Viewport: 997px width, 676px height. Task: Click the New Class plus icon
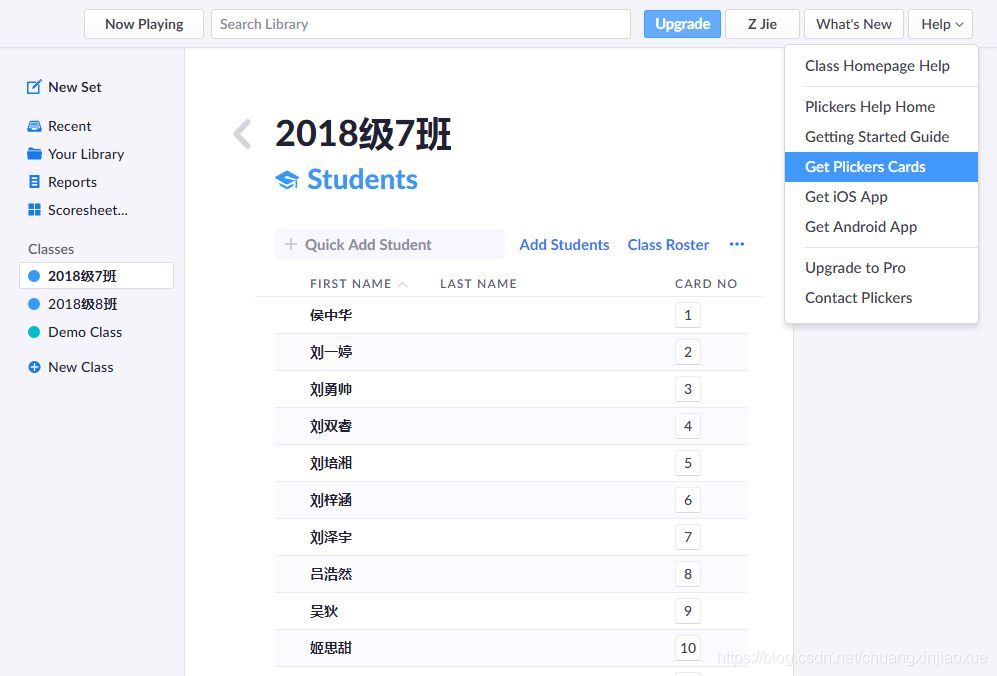[34, 367]
